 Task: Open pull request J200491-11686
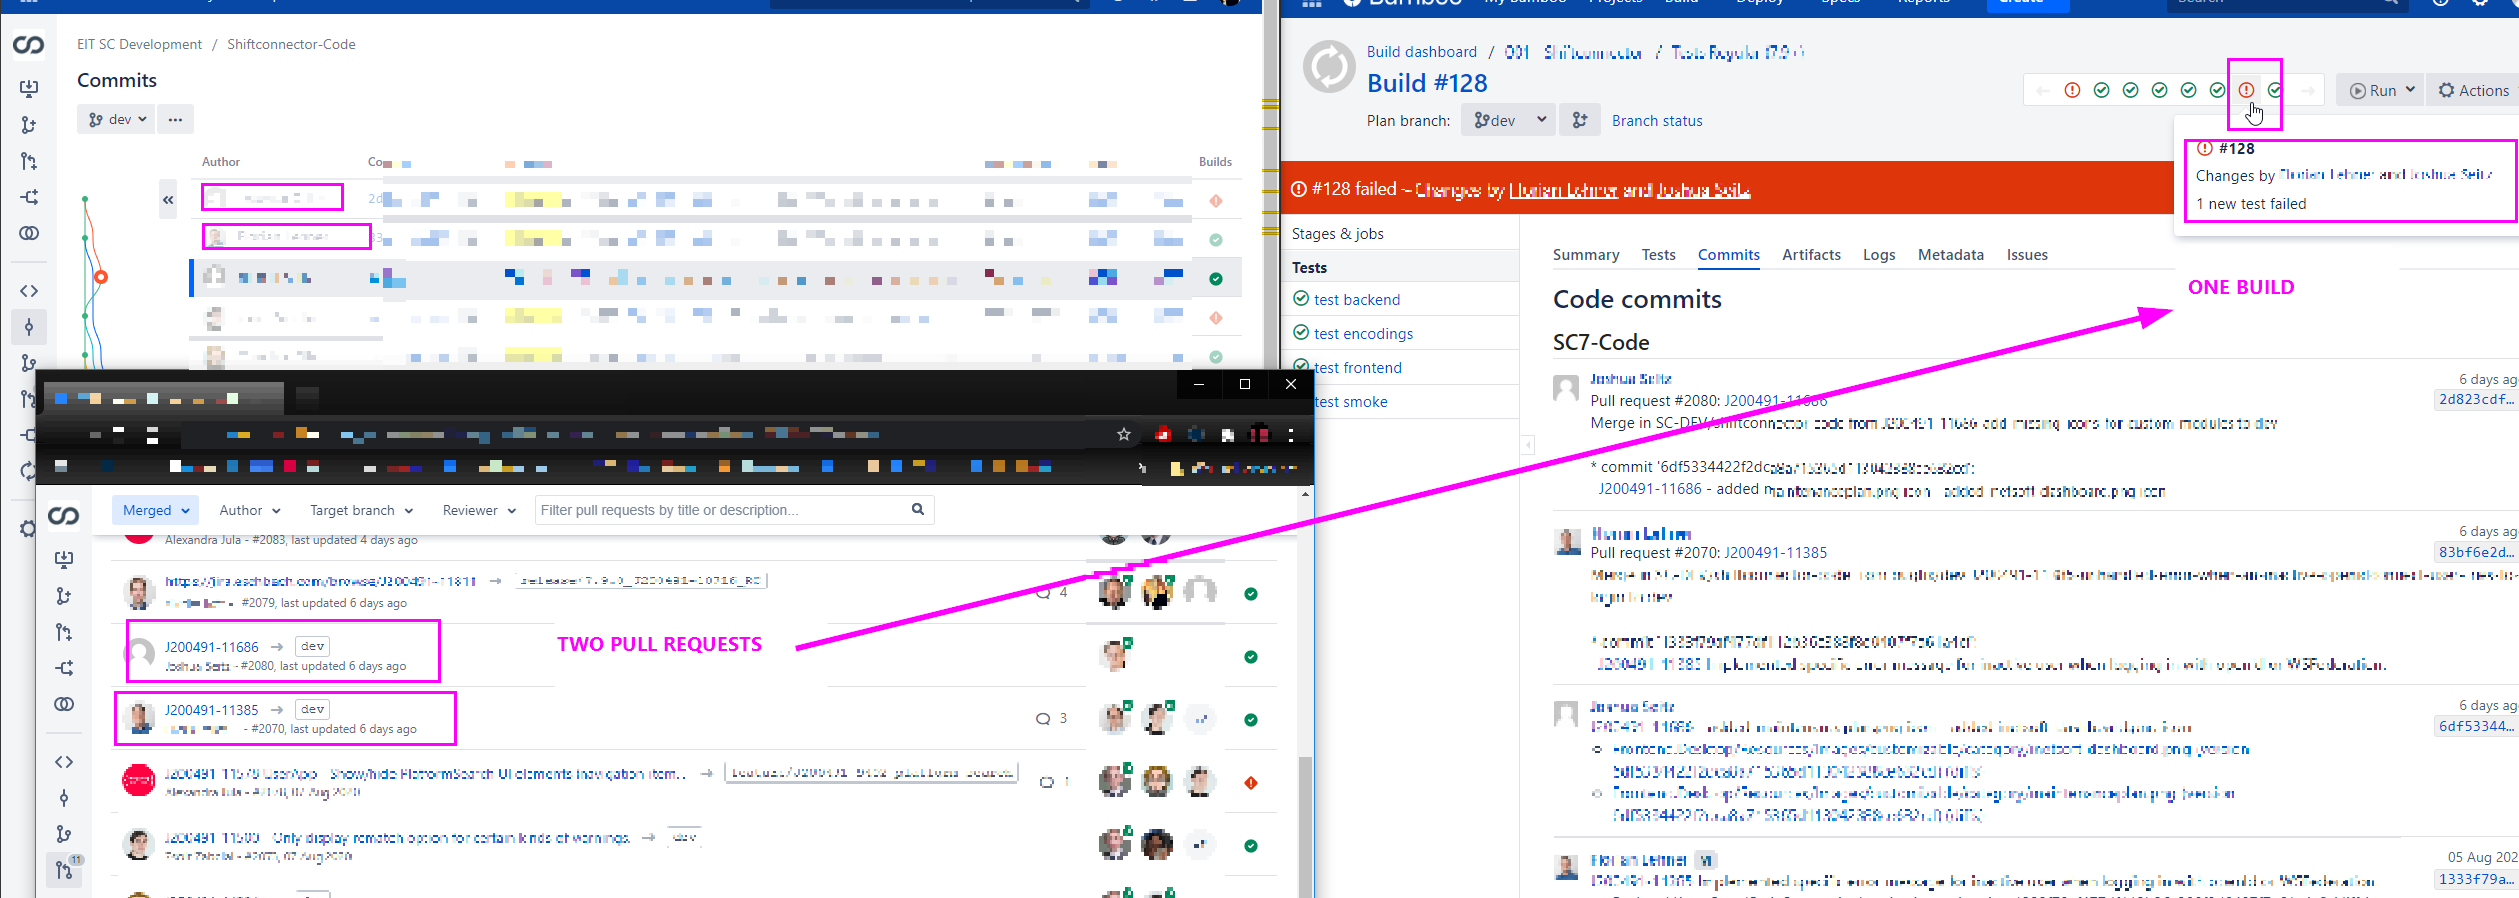[212, 647]
